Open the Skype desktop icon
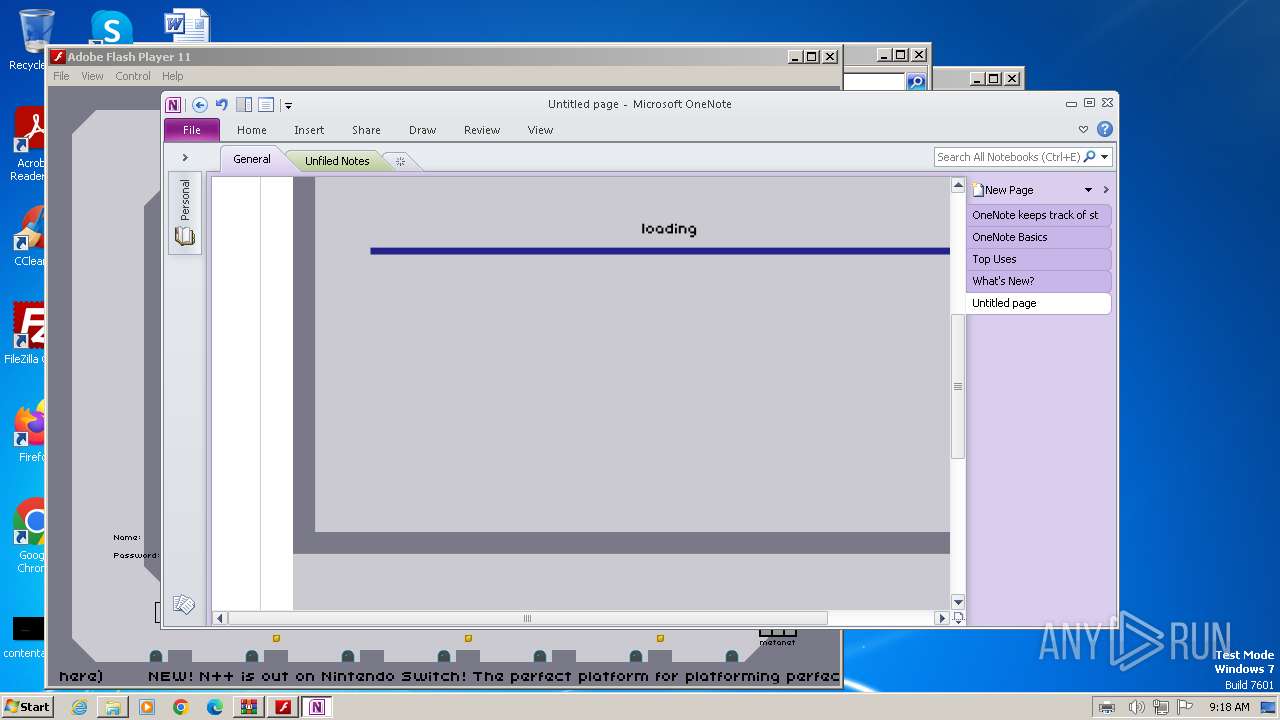 tap(111, 28)
